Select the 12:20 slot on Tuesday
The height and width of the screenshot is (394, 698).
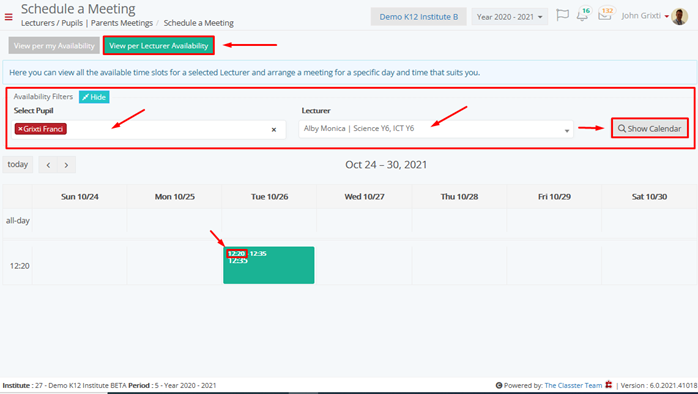268,265
